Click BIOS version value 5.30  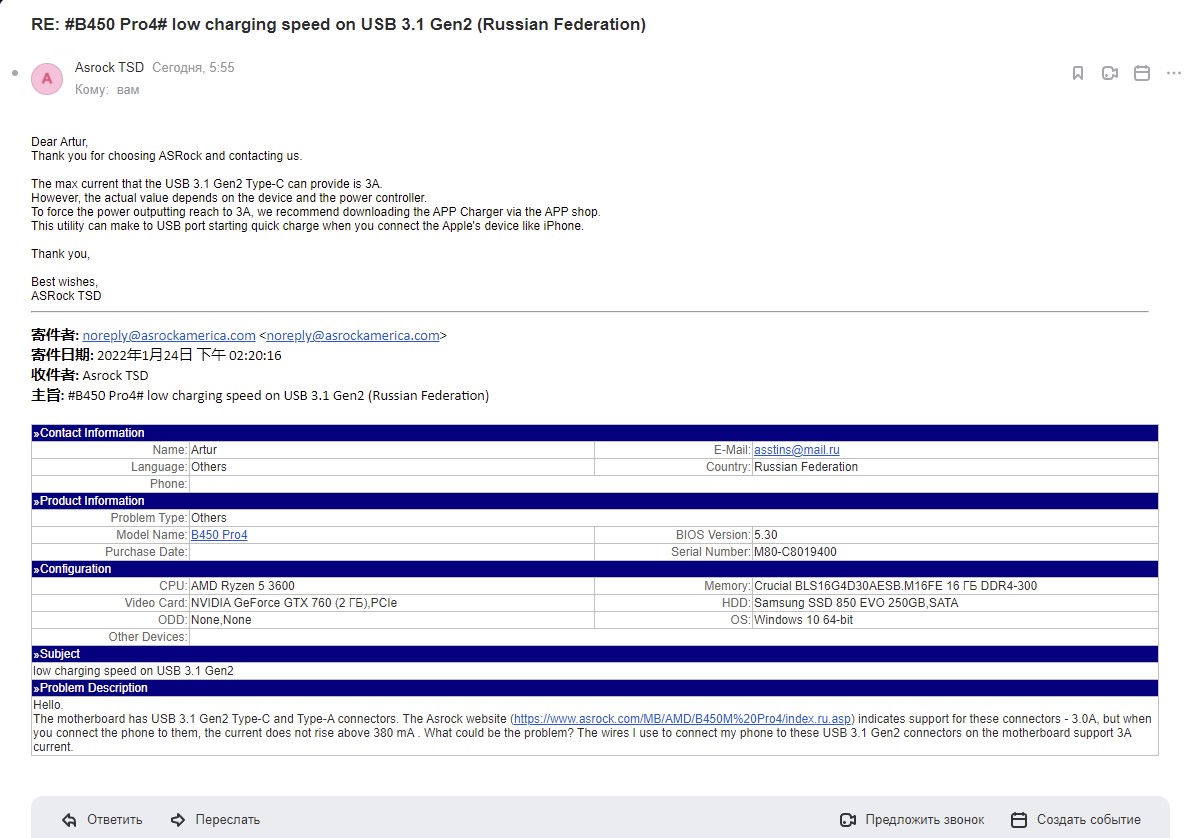765,535
